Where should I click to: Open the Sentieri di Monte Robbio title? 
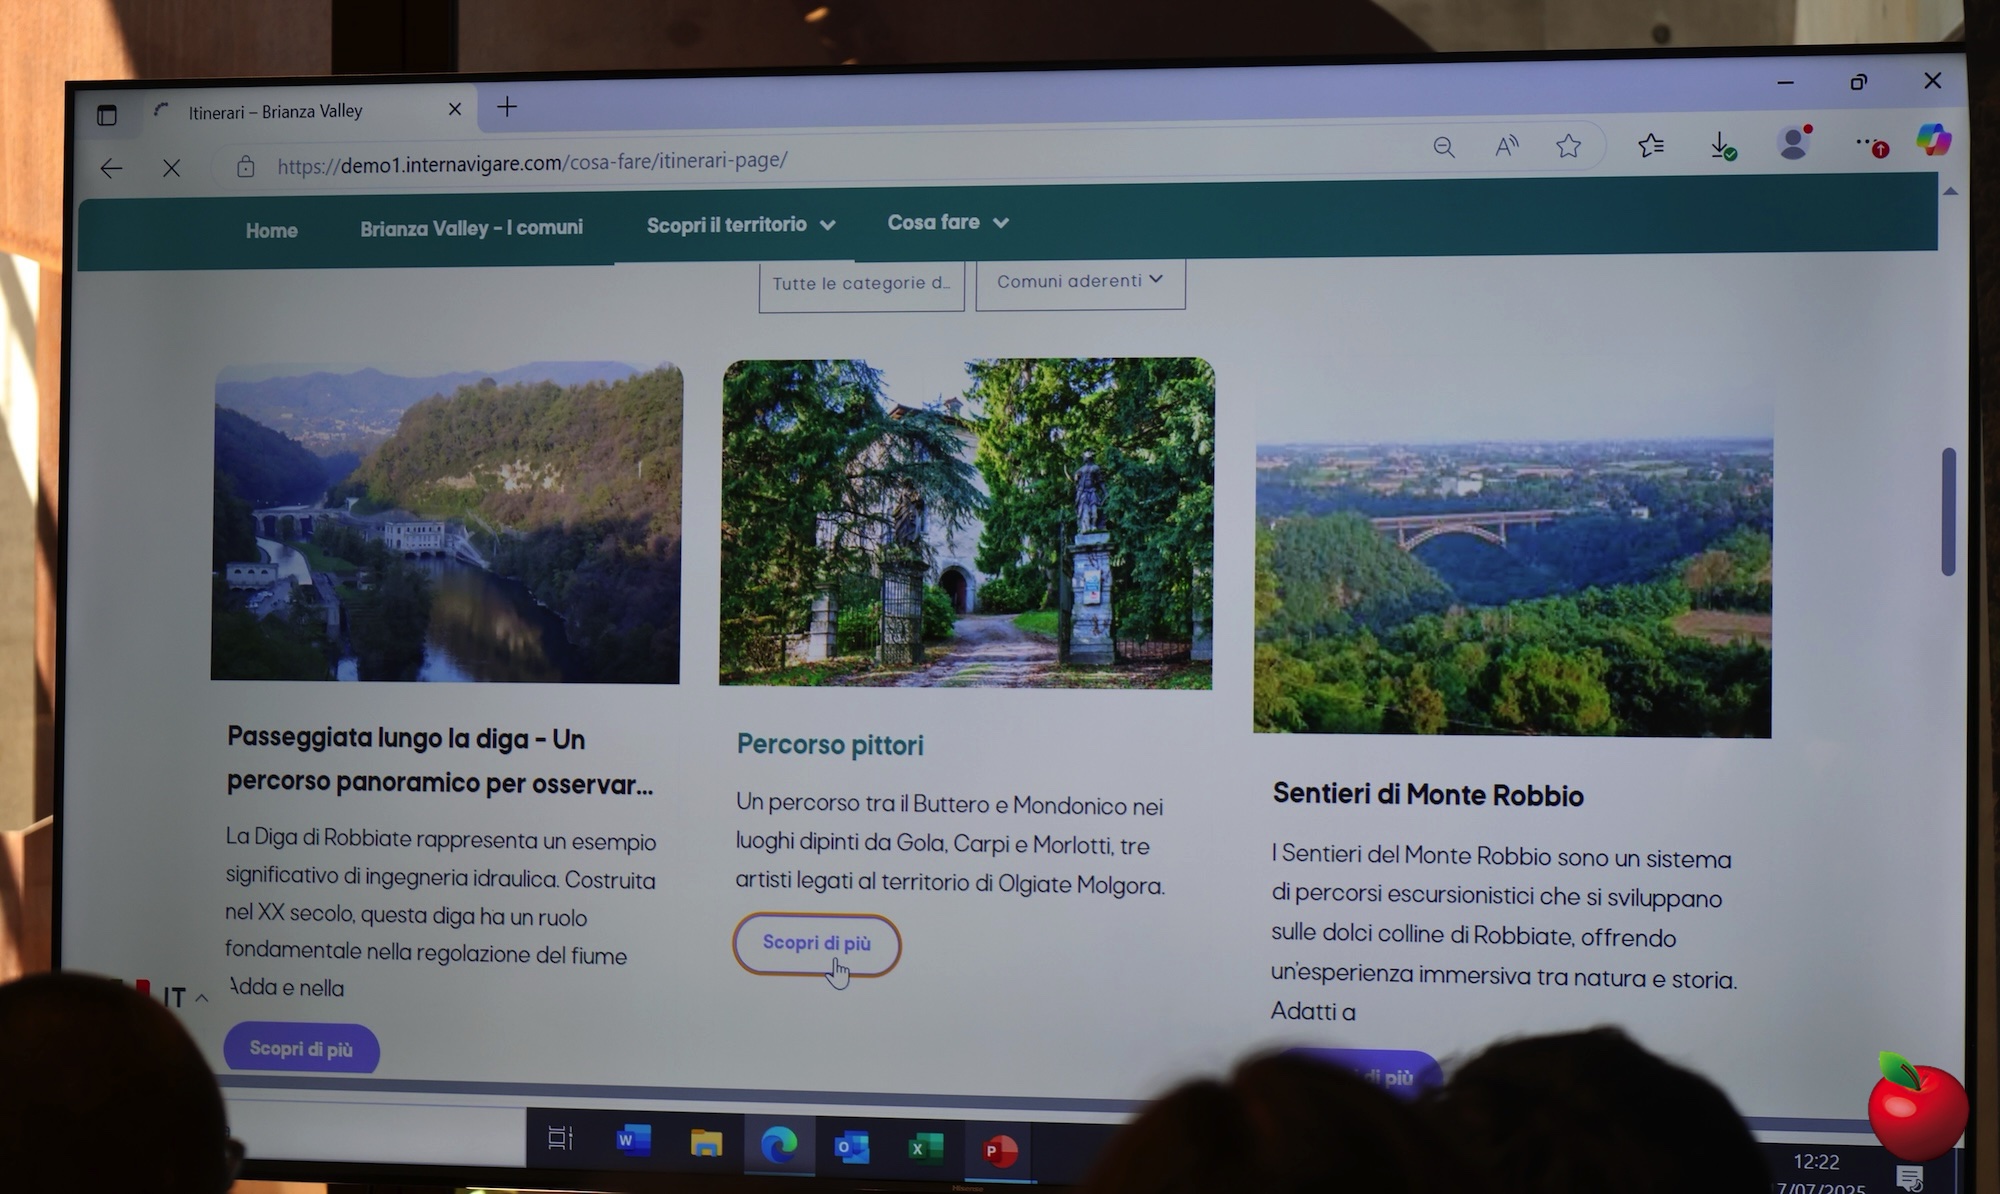coord(1428,795)
